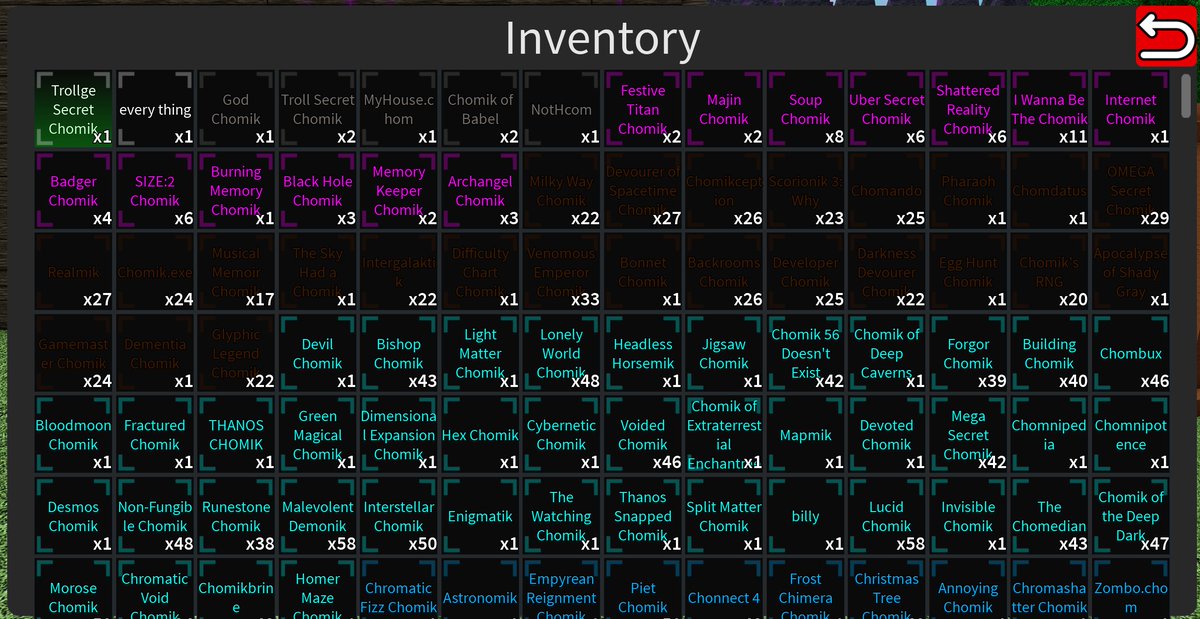Select the God Chomik slot
The height and width of the screenshot is (619, 1200).
click(236, 109)
